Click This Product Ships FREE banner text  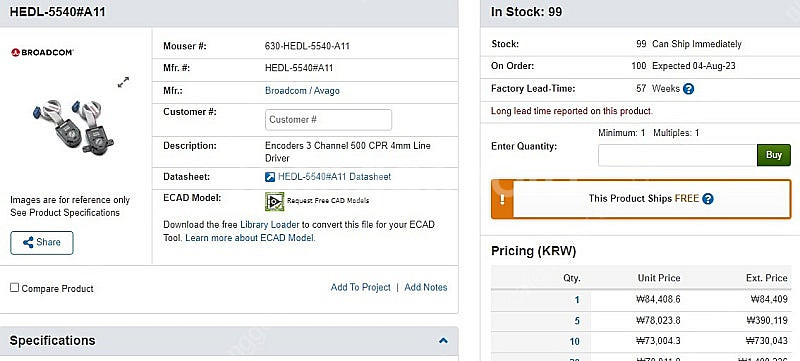[644, 199]
